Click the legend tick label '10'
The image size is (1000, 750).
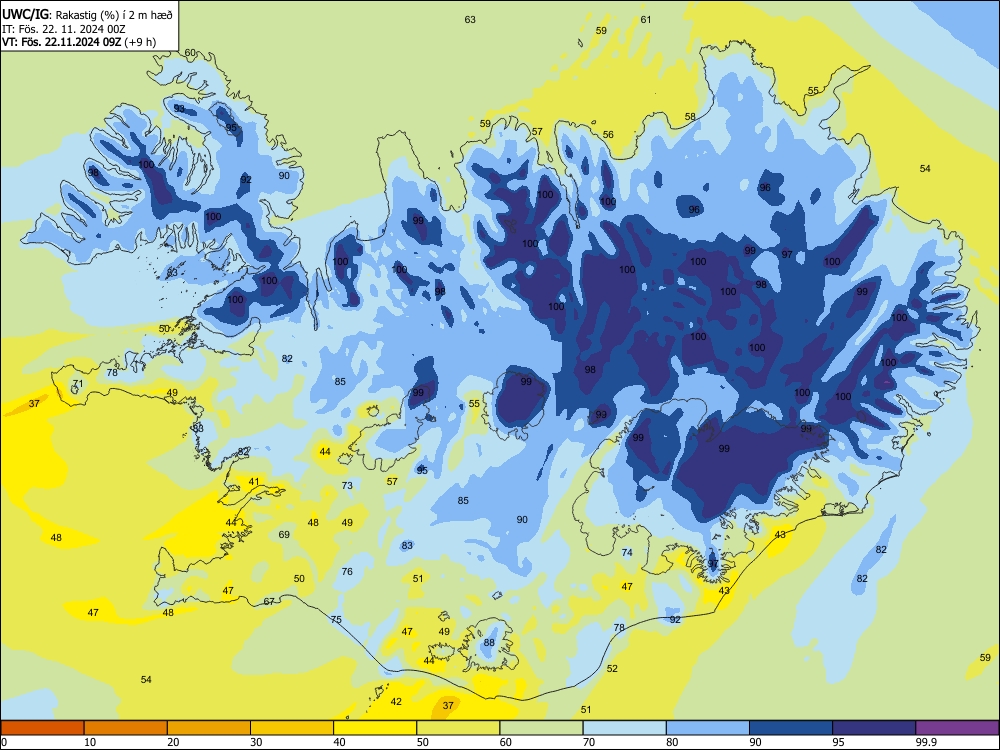(90, 742)
